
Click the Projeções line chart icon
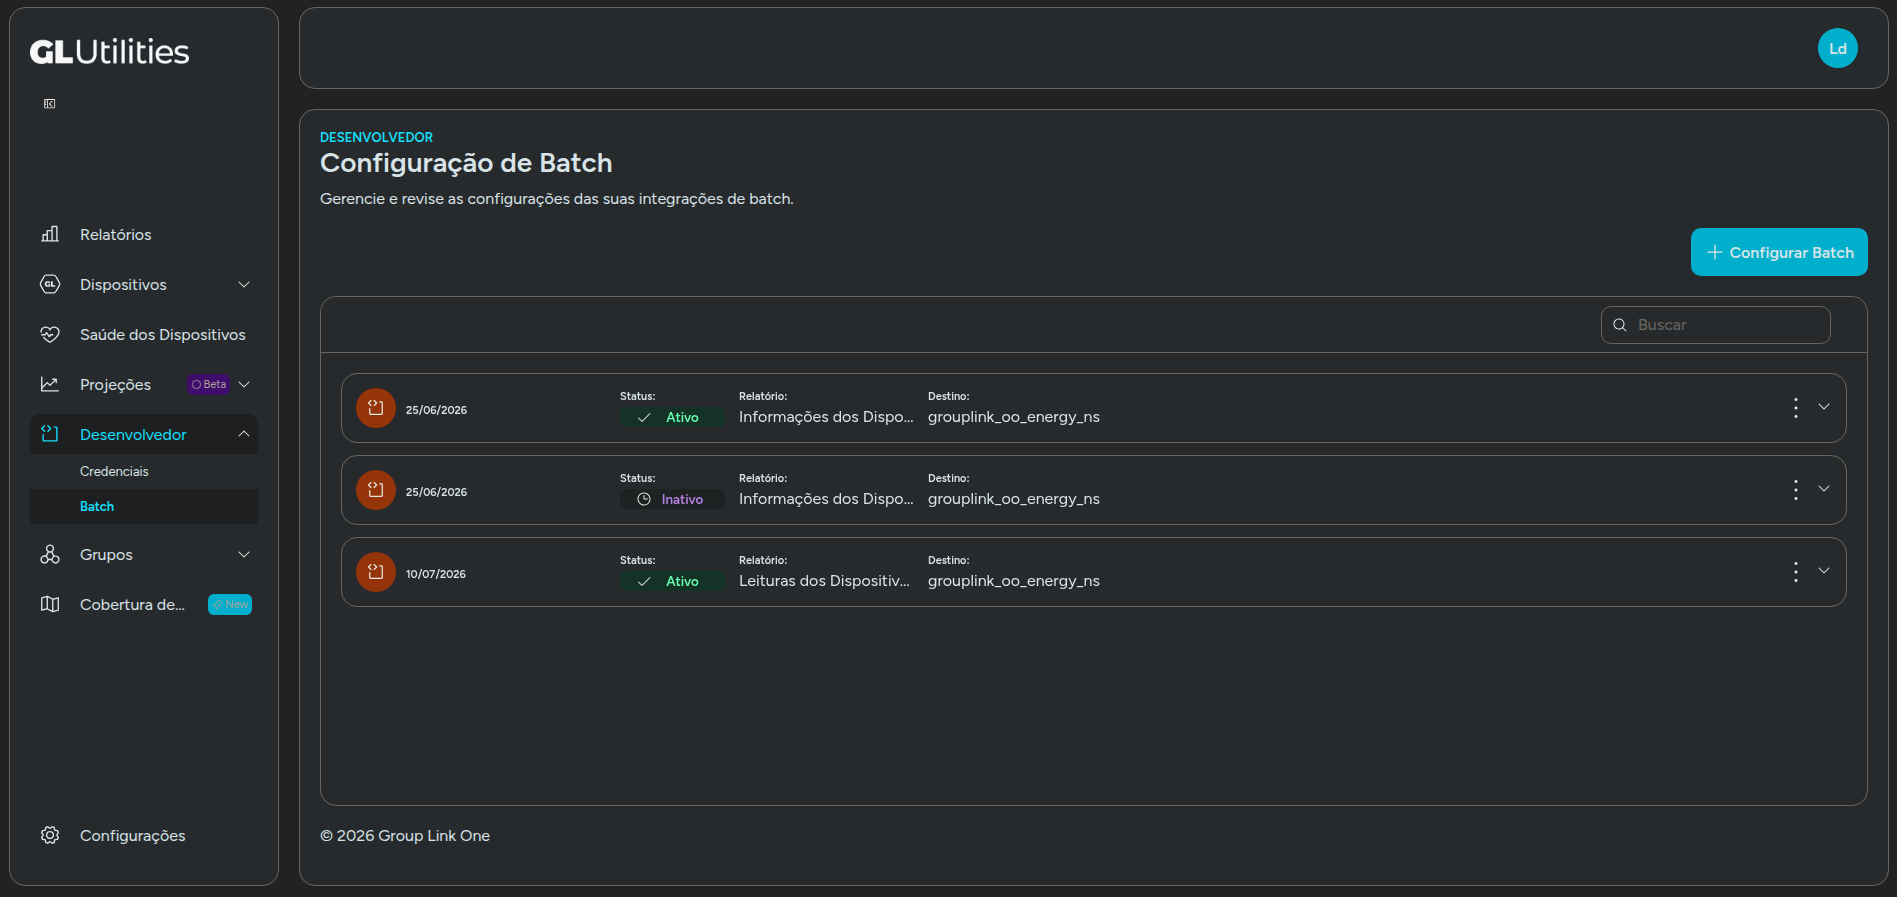(50, 384)
